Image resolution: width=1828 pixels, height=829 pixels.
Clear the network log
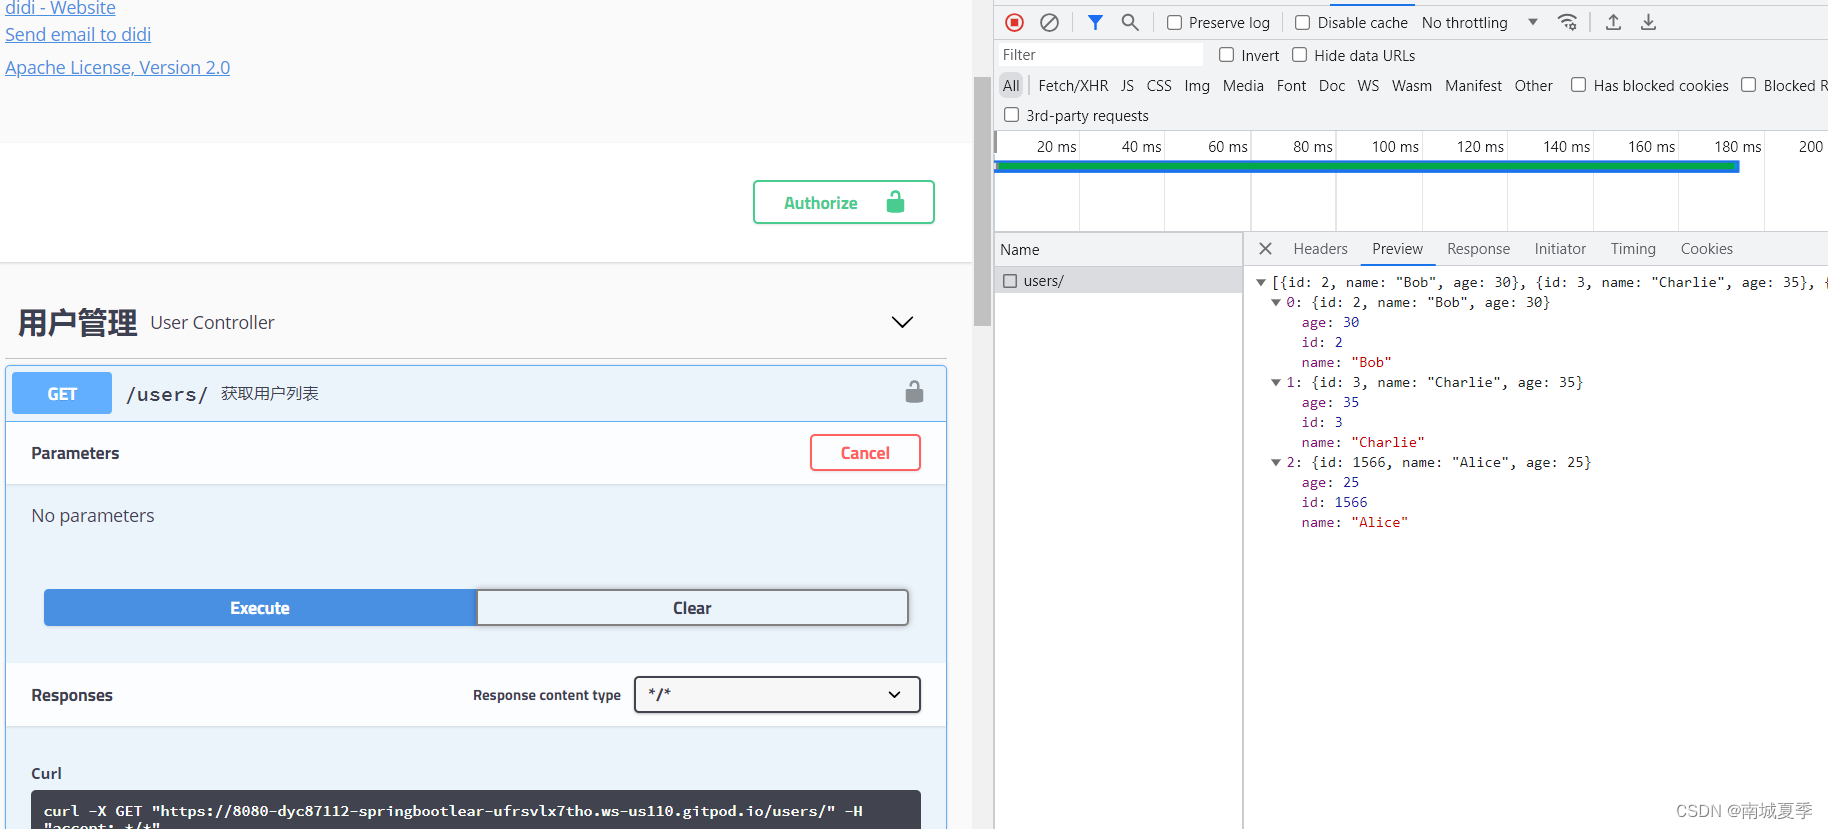pos(1049,22)
